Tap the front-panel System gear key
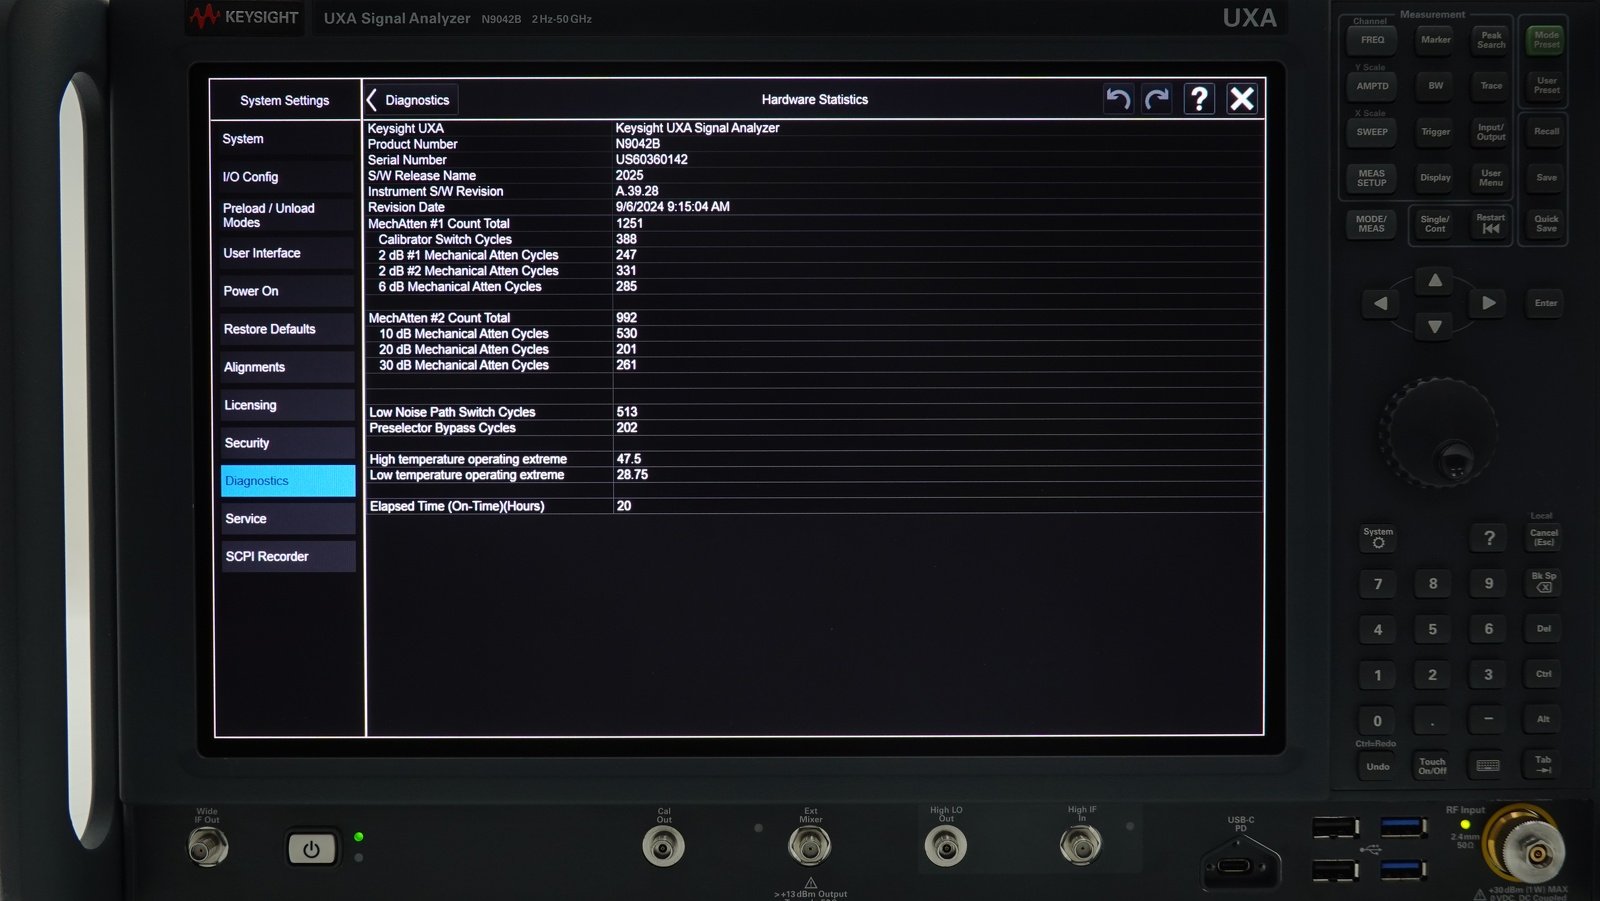This screenshot has height=901, width=1600. click(x=1378, y=537)
